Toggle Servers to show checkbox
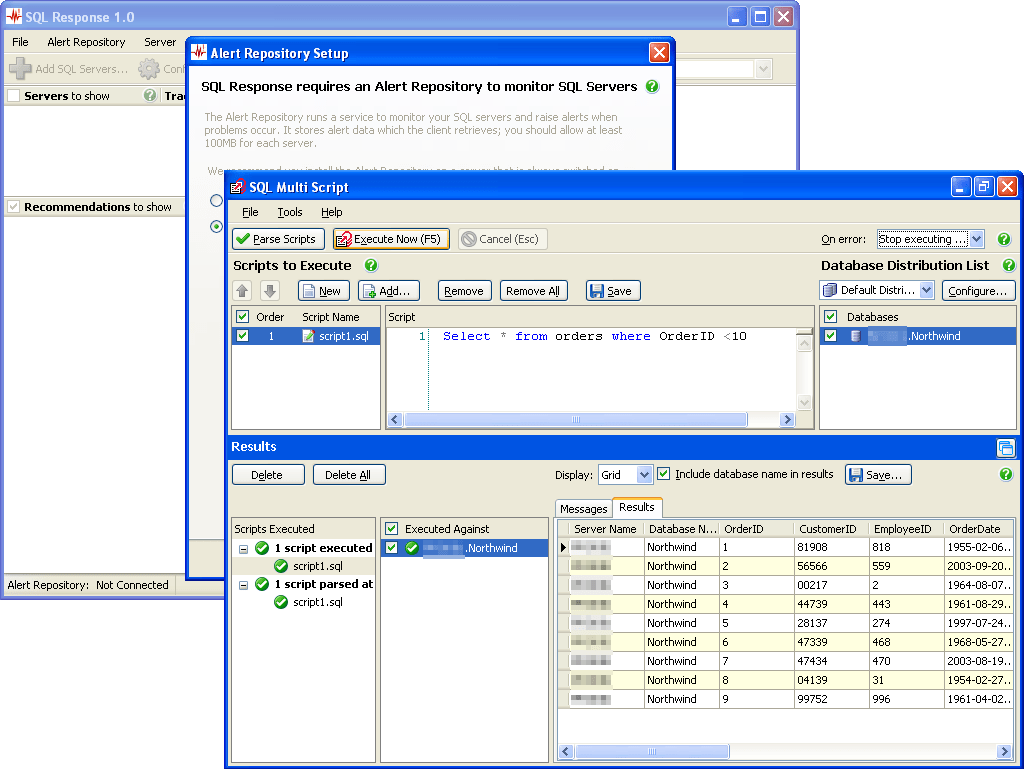The image size is (1024, 769). coord(14,95)
